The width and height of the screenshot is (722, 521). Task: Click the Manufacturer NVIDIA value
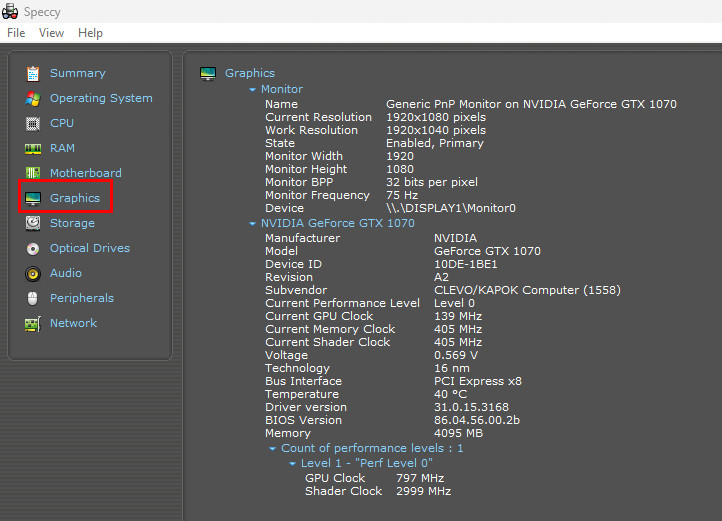(455, 238)
